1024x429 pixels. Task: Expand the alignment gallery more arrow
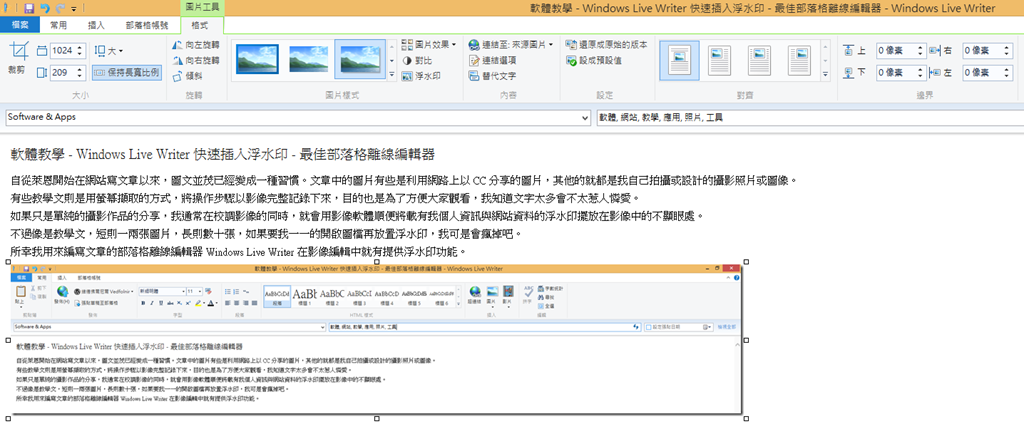[x=826, y=73]
